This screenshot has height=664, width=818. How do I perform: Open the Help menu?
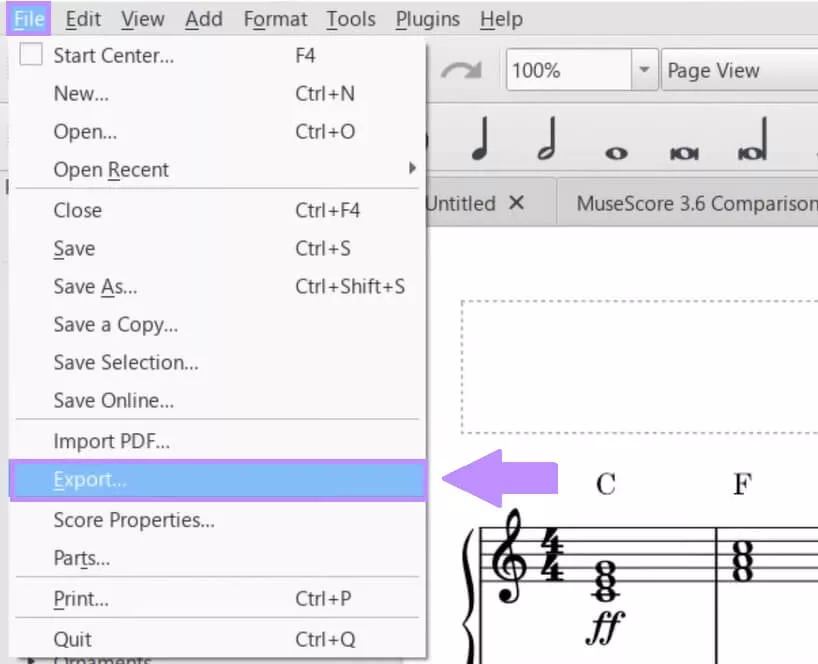[500, 18]
